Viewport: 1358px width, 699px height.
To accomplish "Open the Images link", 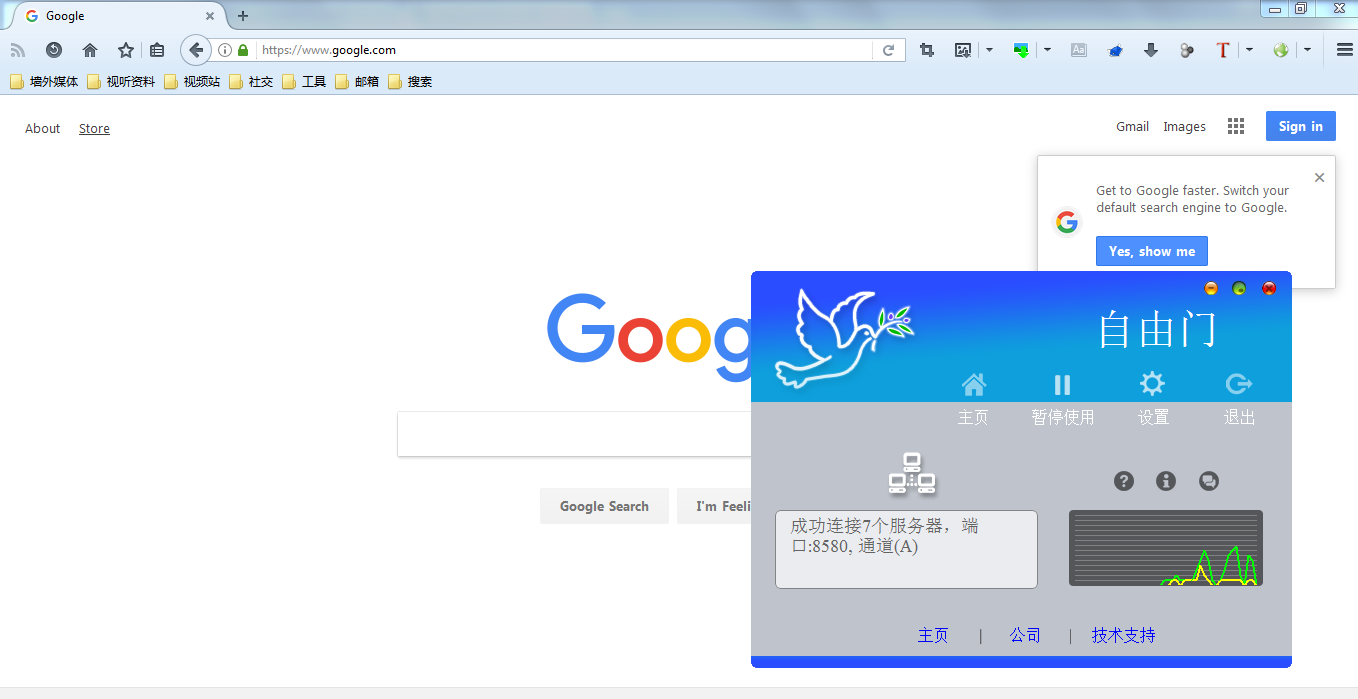I will [x=1184, y=126].
